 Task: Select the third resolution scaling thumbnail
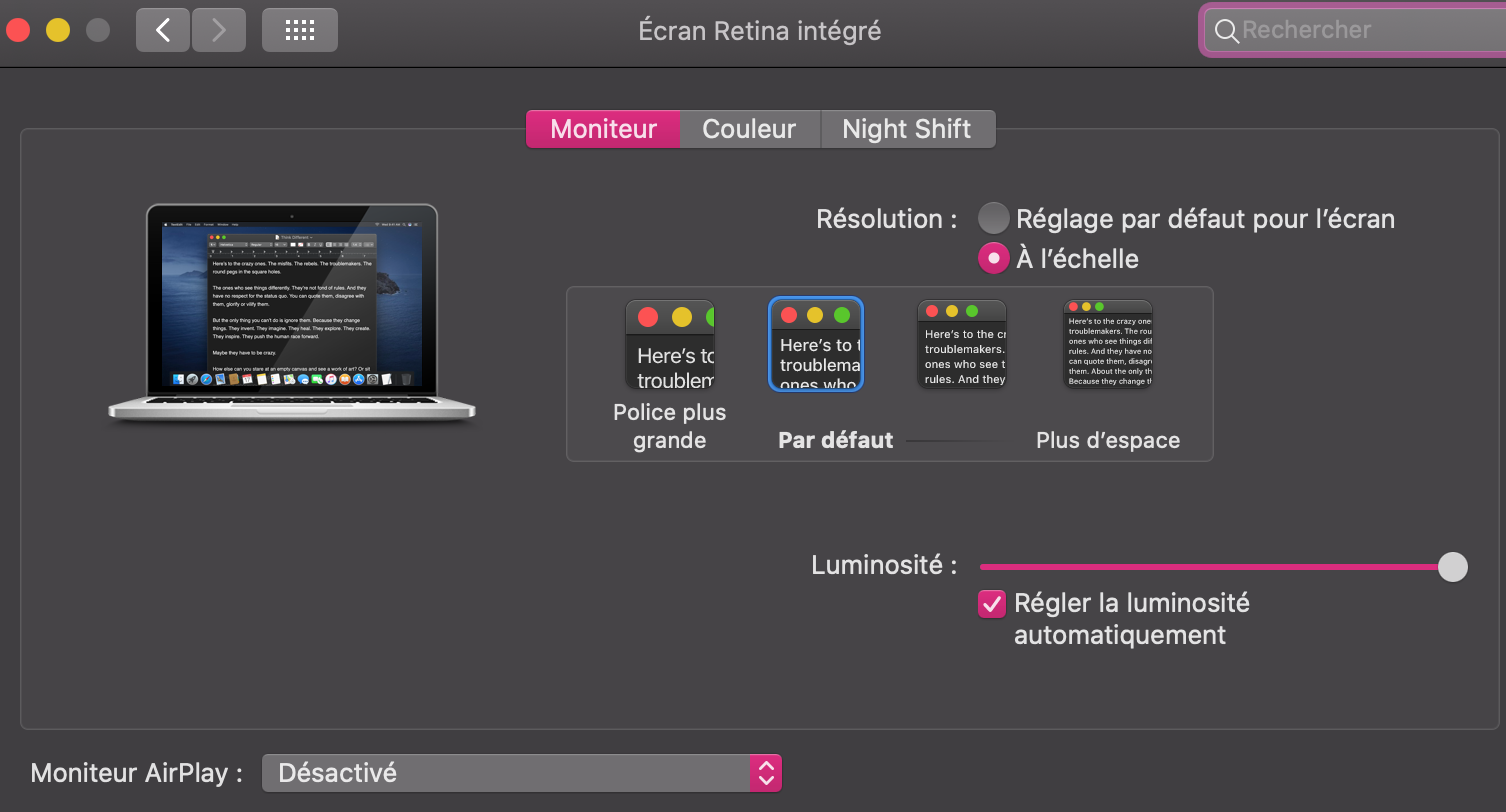[961, 345]
